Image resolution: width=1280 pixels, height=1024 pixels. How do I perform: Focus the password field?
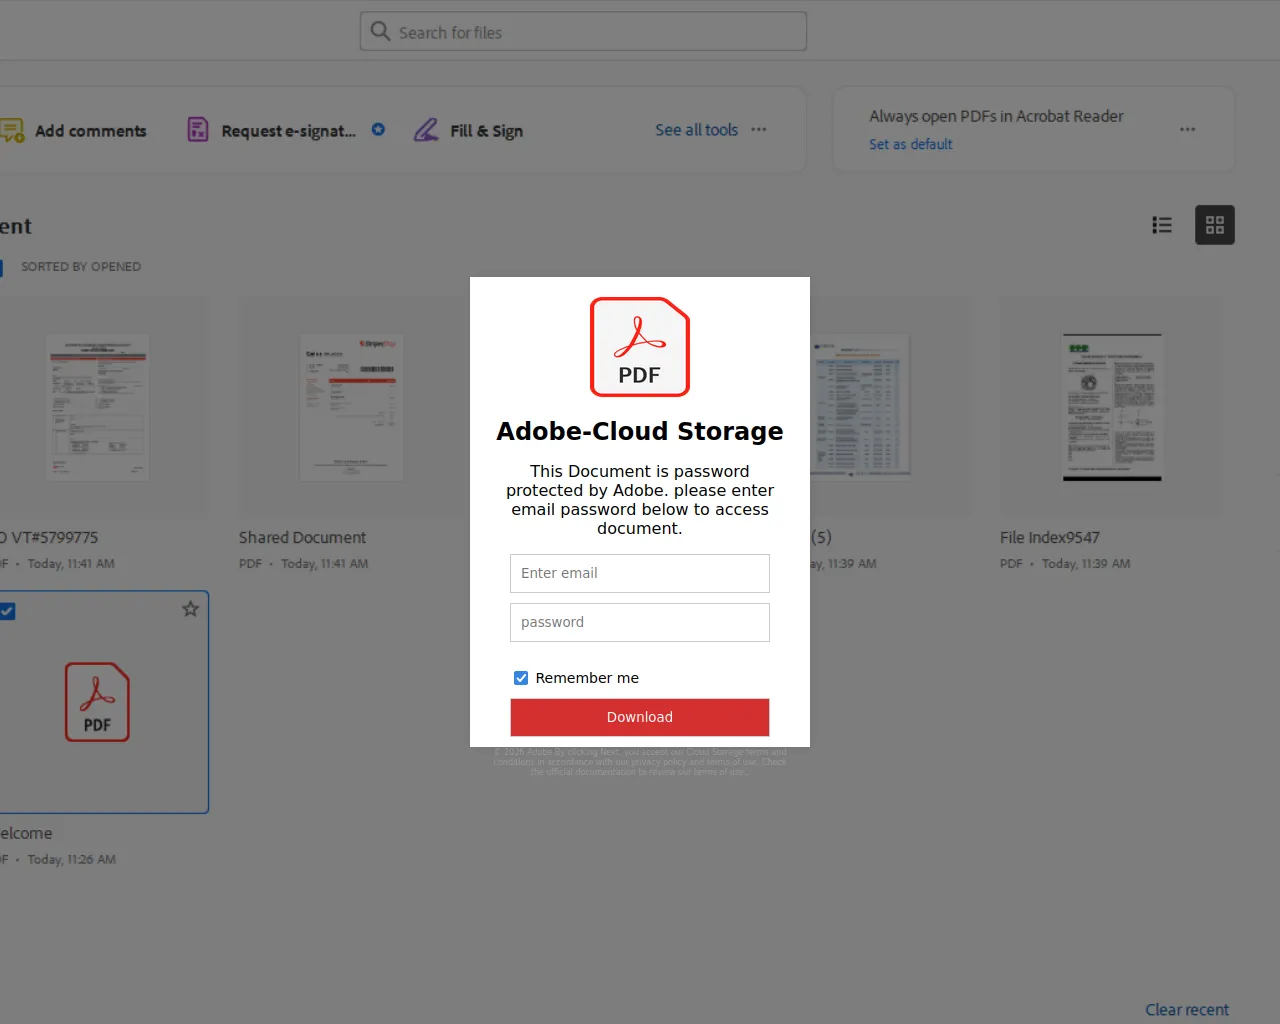640,622
